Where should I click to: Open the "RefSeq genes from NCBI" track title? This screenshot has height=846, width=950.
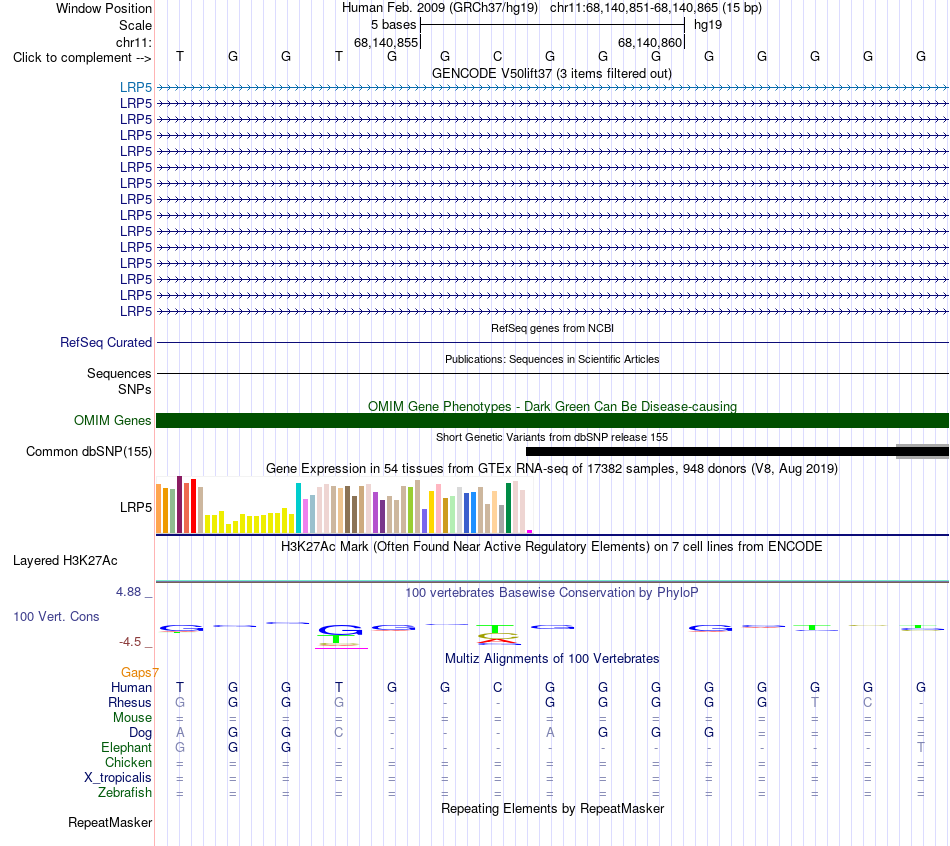[552, 328]
